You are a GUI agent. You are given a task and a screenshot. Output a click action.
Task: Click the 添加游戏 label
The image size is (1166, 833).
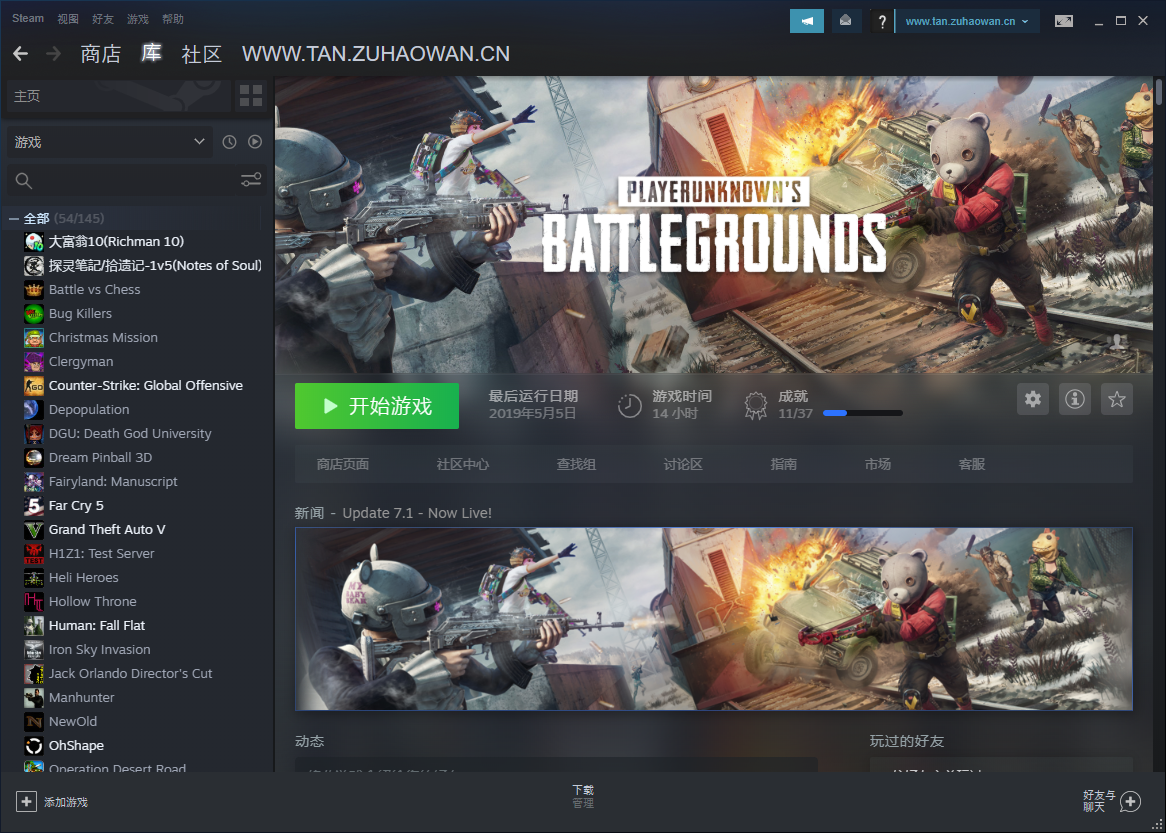pos(65,803)
